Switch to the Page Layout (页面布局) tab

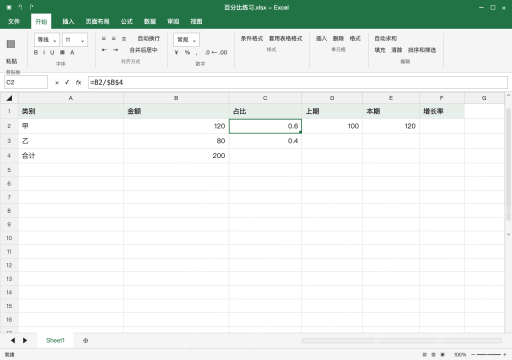point(97,21)
